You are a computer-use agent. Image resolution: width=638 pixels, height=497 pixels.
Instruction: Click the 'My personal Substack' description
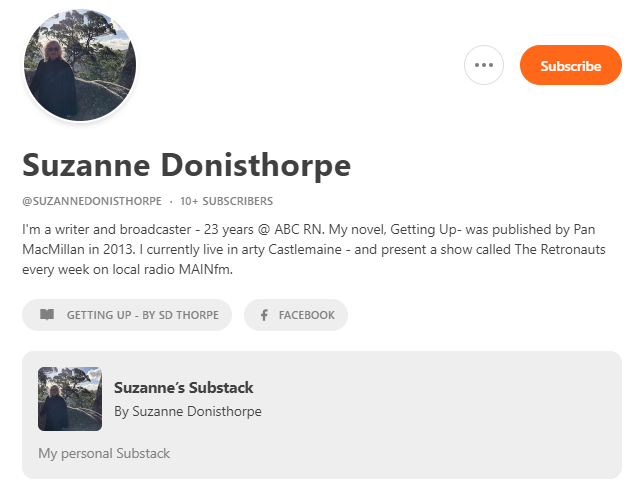pyautogui.click(x=104, y=453)
